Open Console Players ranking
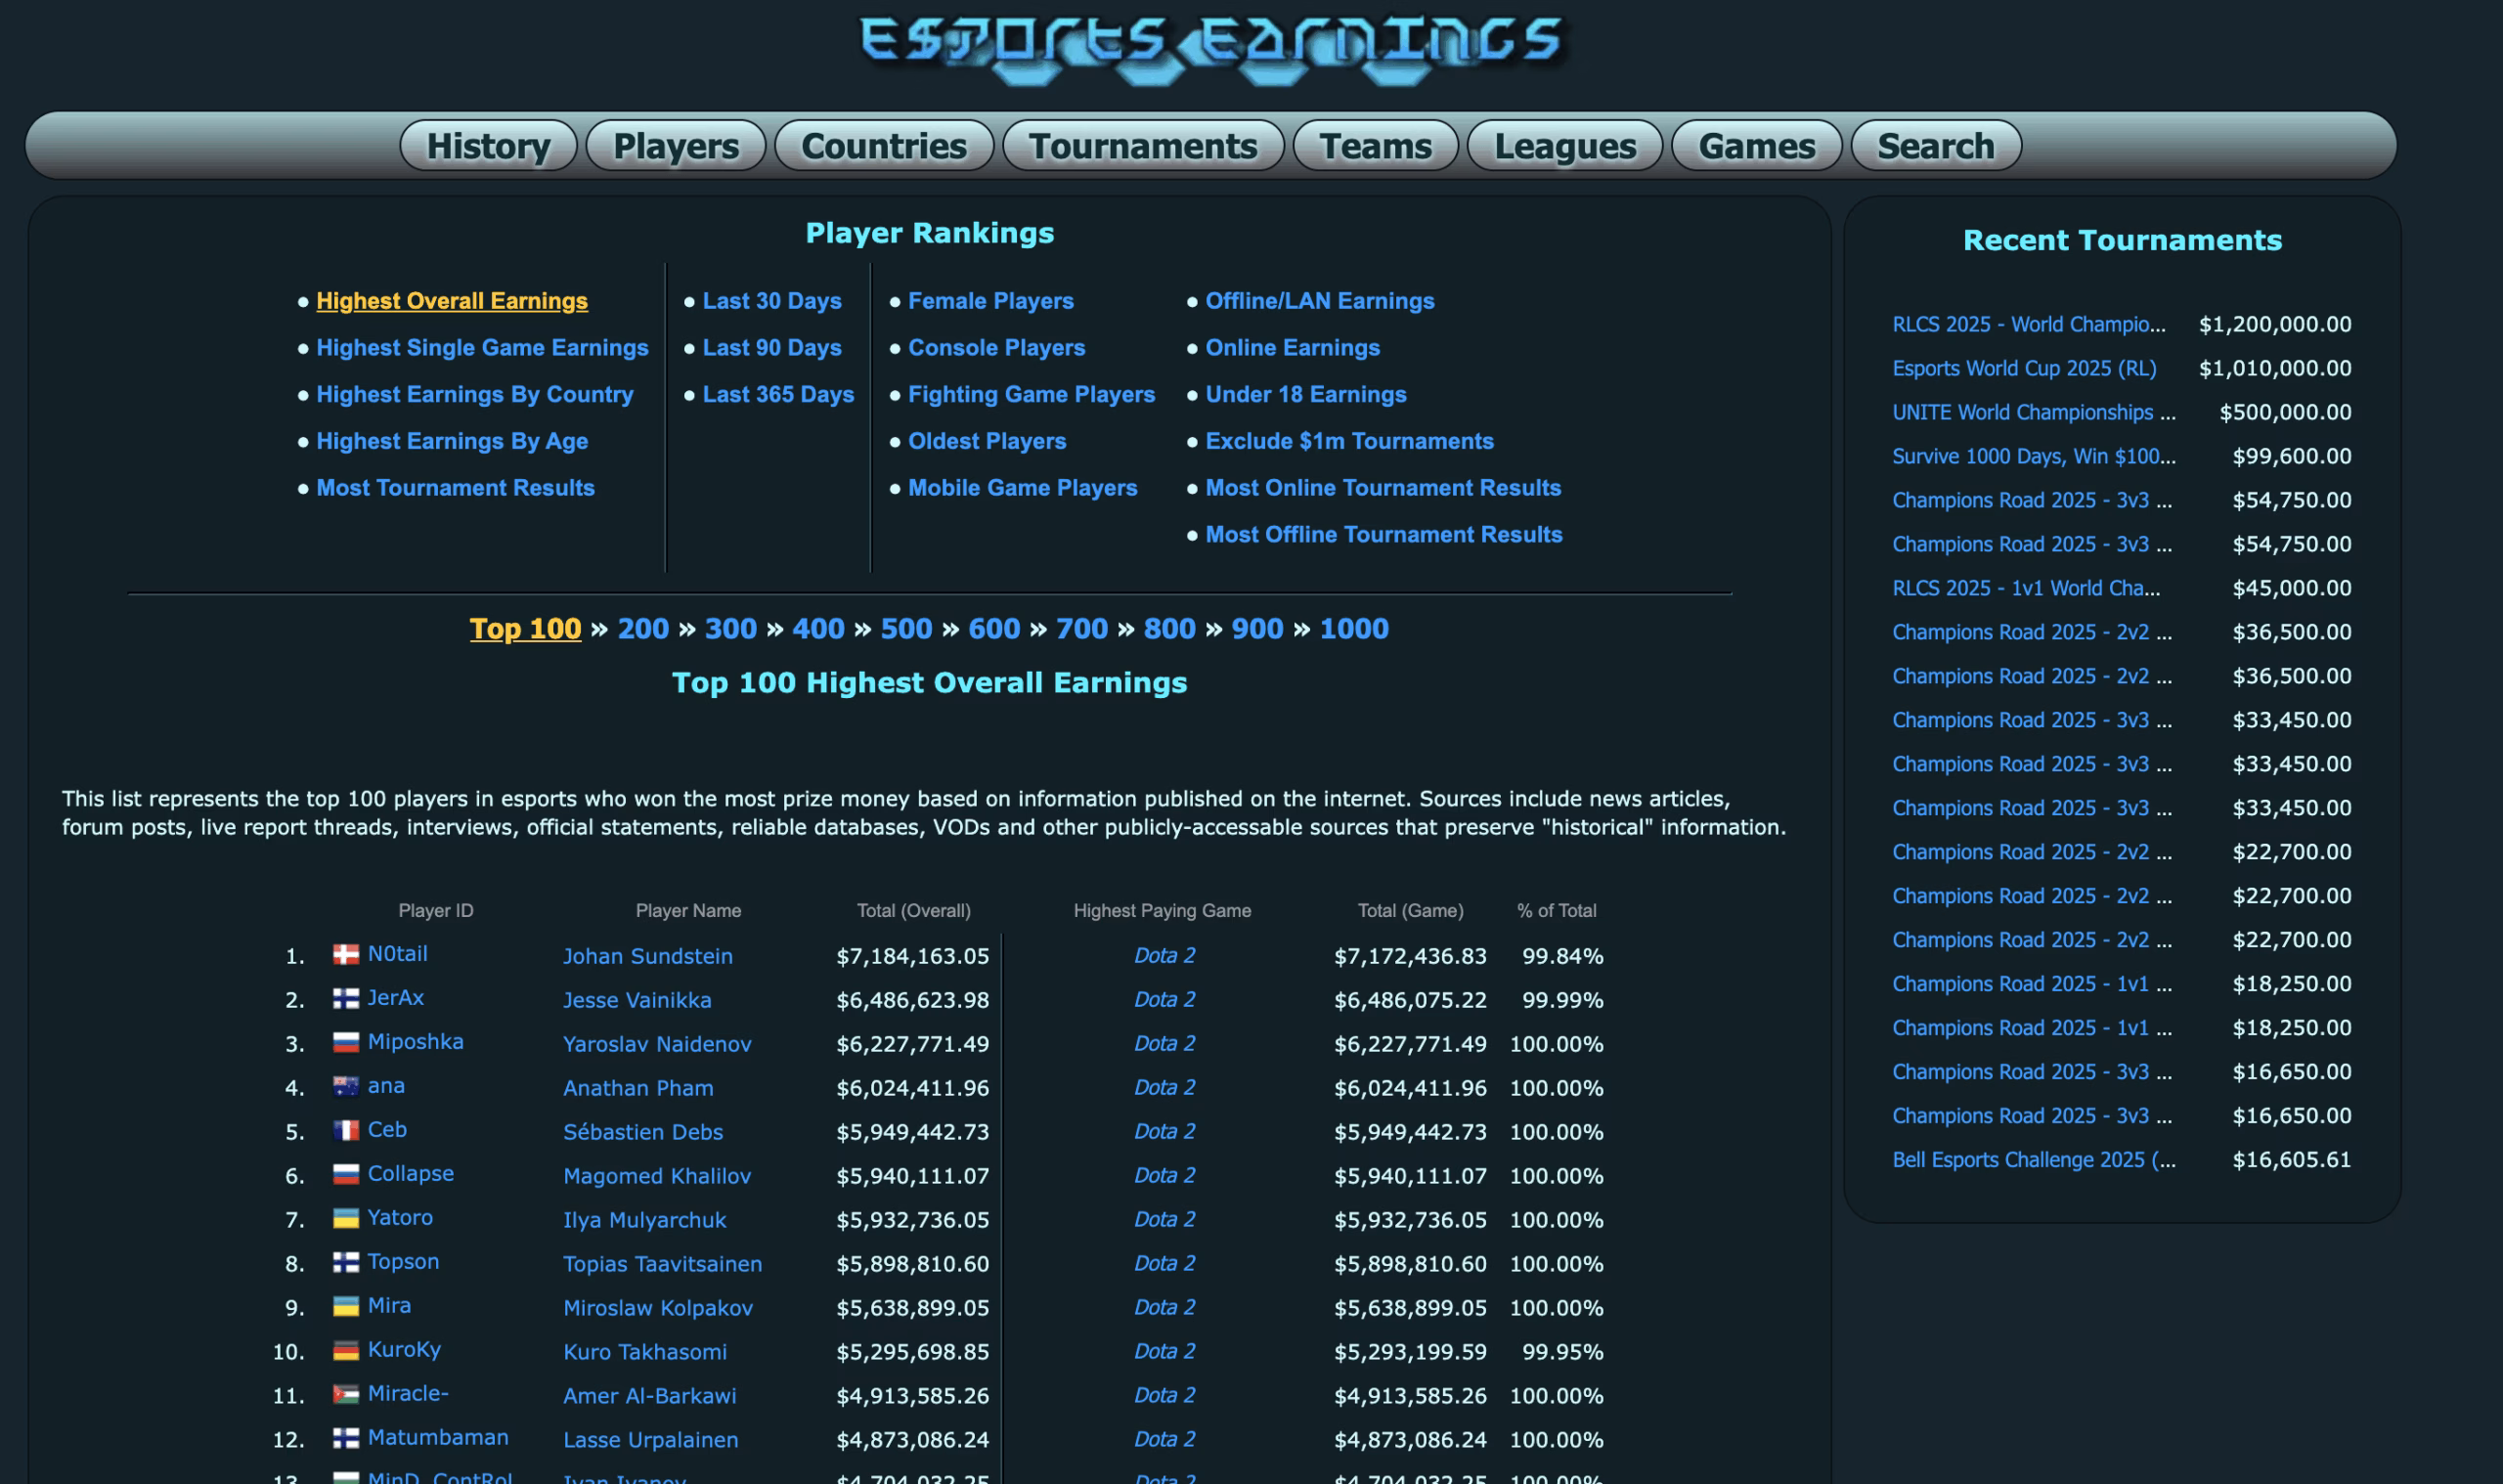This screenshot has width=2503, height=1484. click(x=996, y=348)
